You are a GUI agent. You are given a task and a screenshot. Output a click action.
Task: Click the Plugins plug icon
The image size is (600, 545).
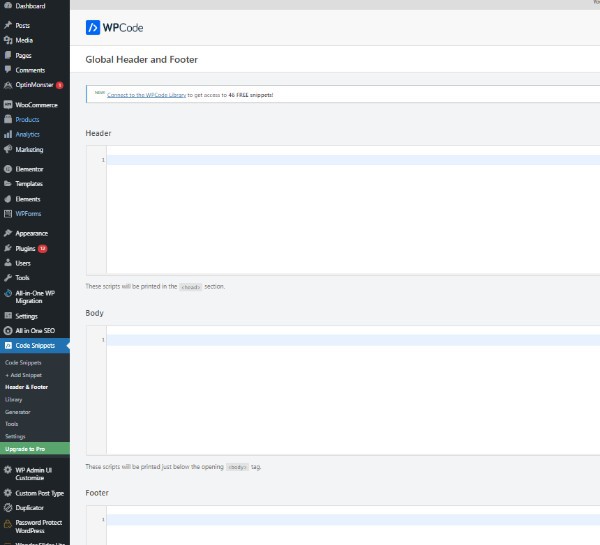[8, 248]
